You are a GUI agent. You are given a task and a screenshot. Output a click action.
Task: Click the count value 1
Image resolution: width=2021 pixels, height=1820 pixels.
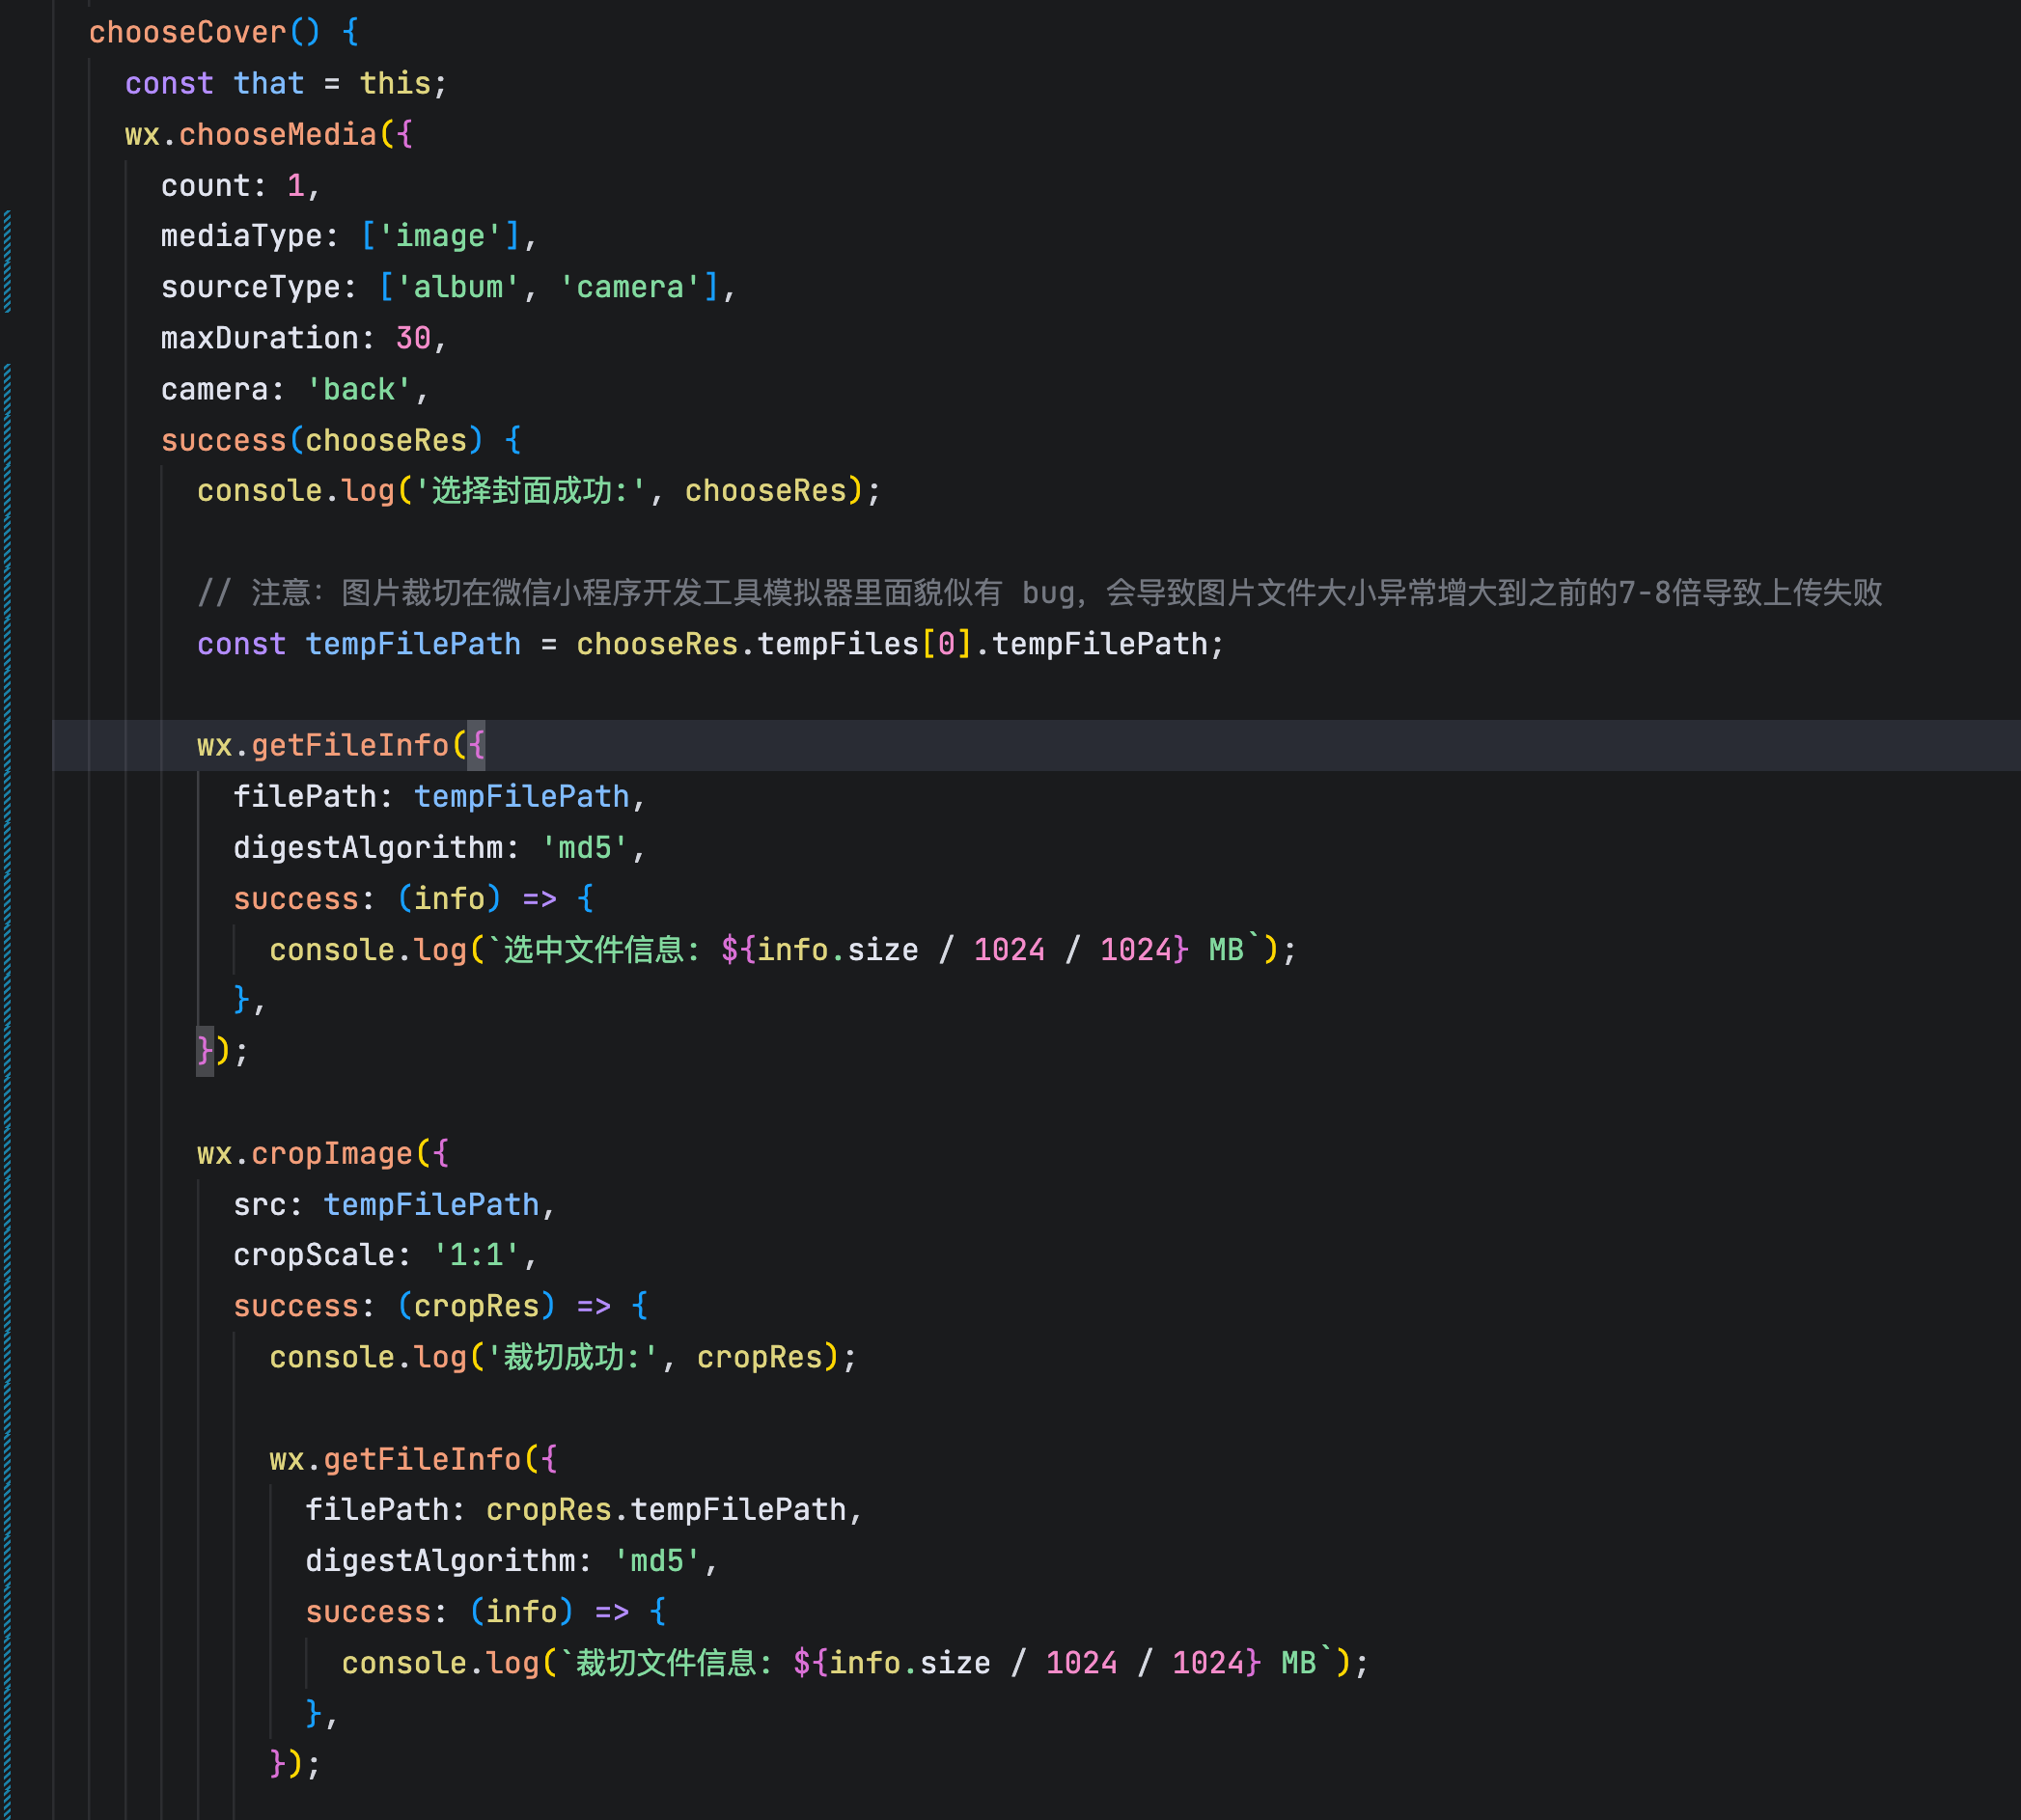tap(295, 185)
